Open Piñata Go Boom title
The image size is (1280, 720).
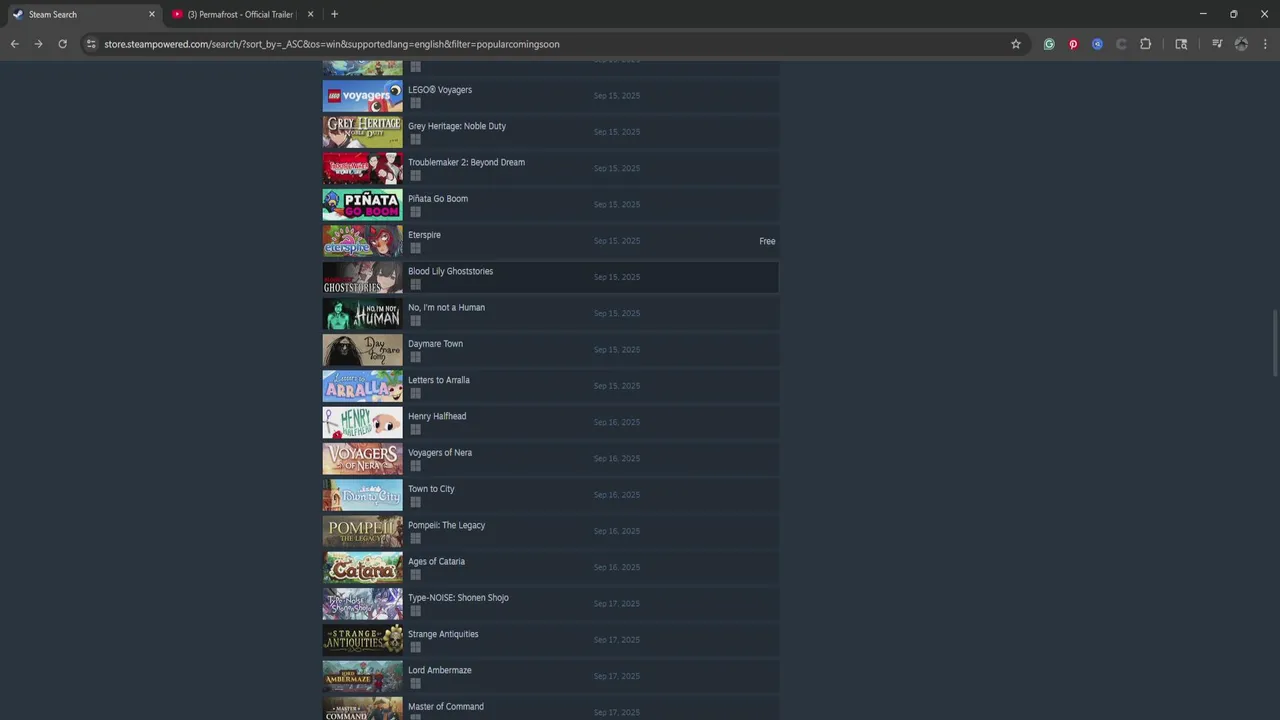pos(438,198)
